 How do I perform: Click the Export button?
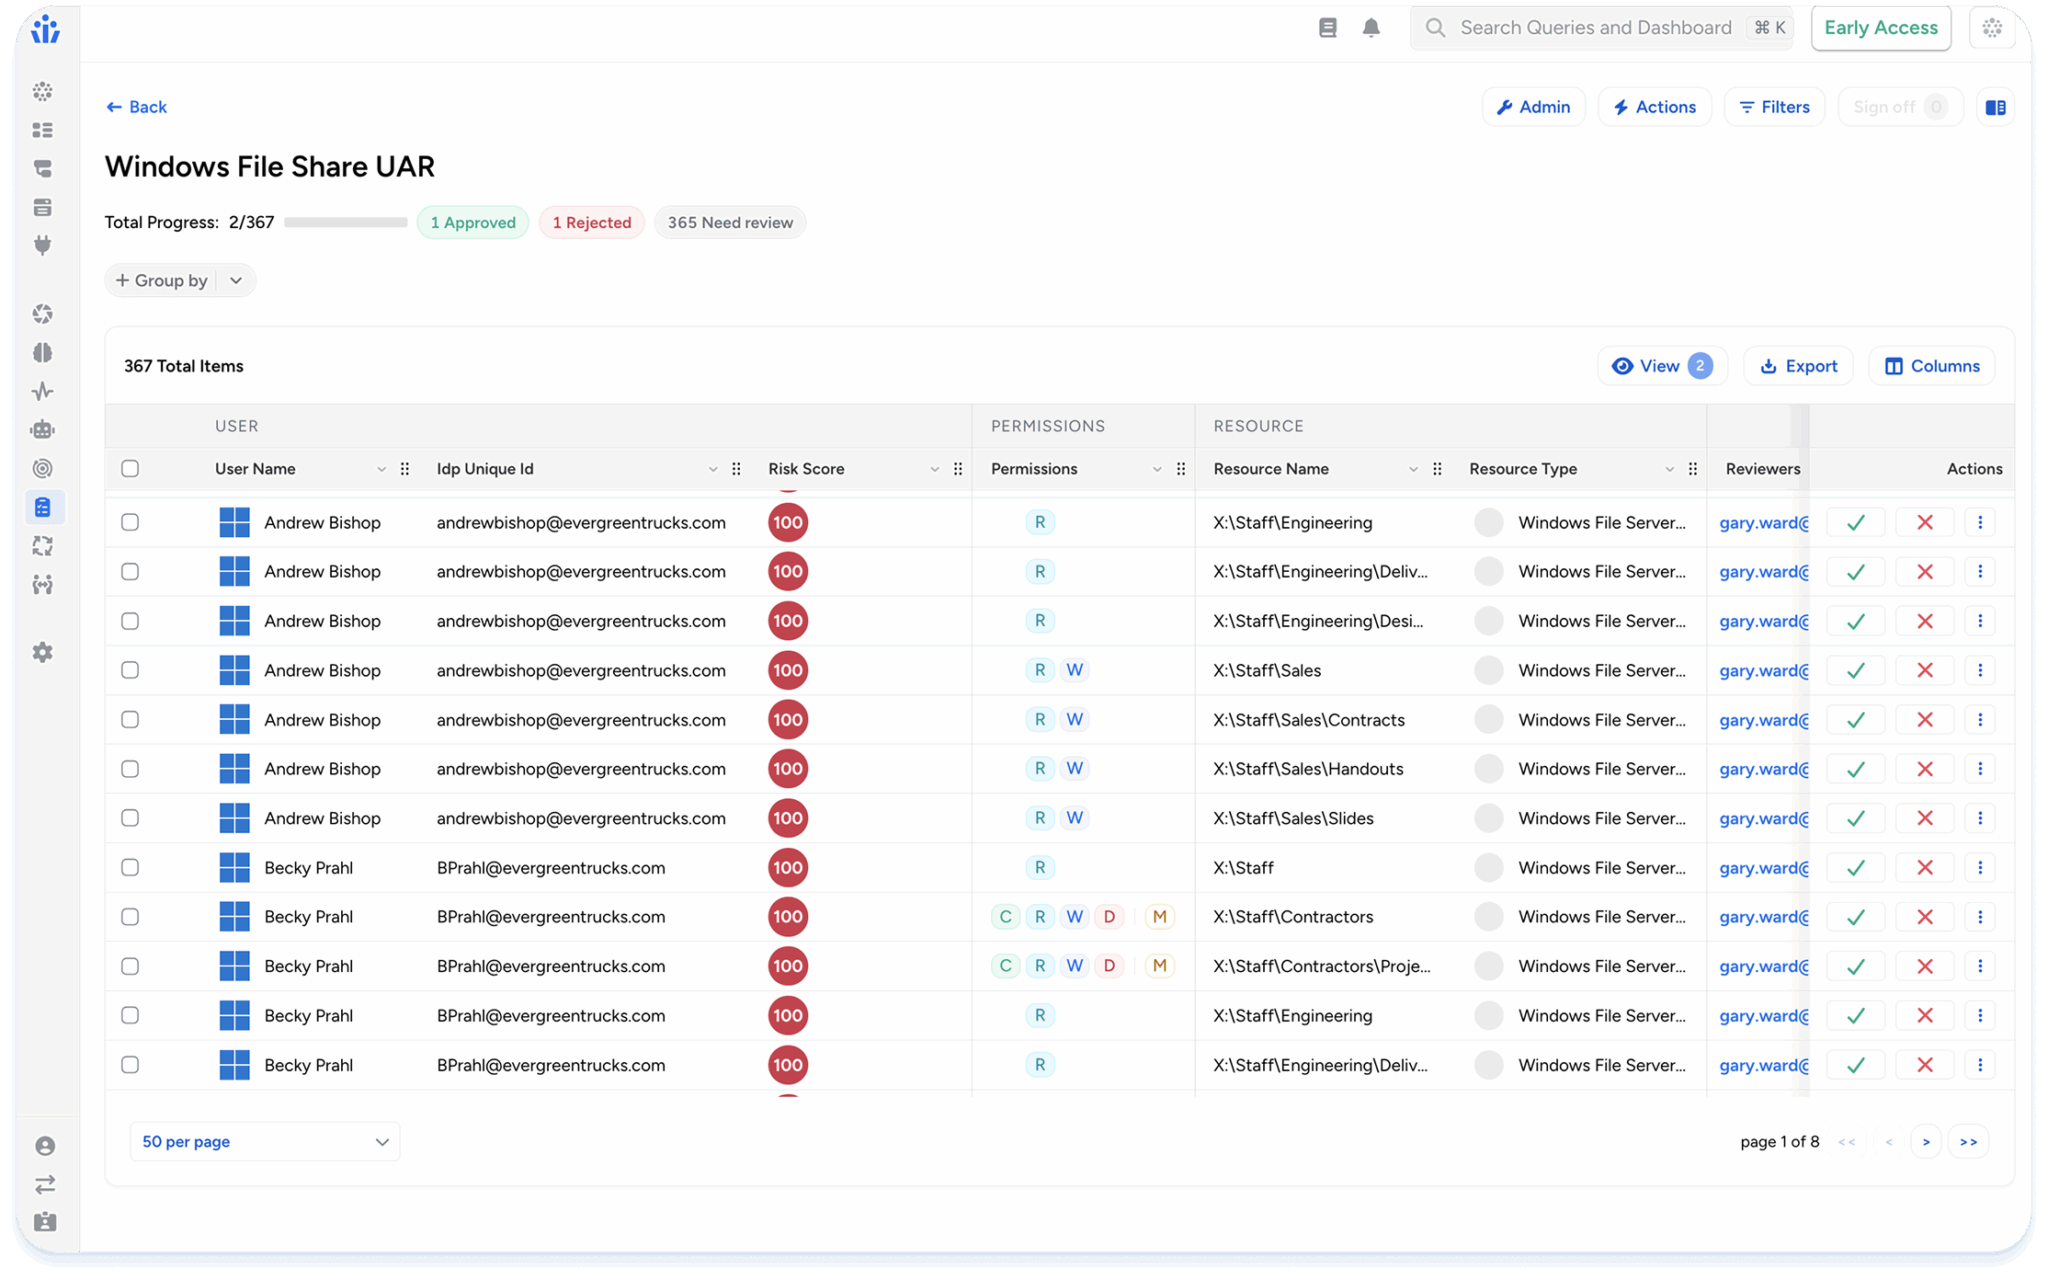click(1798, 366)
